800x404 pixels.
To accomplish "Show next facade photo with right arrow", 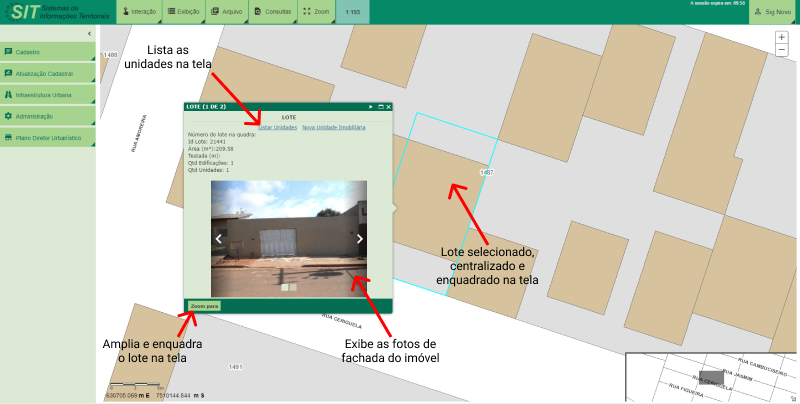I will [x=361, y=238].
